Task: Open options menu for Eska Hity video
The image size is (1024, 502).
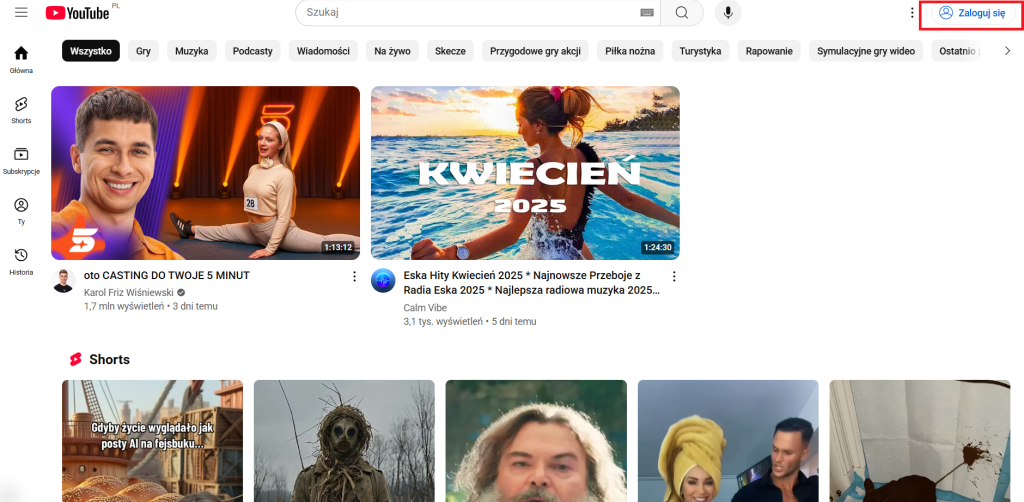Action: pyautogui.click(x=675, y=276)
